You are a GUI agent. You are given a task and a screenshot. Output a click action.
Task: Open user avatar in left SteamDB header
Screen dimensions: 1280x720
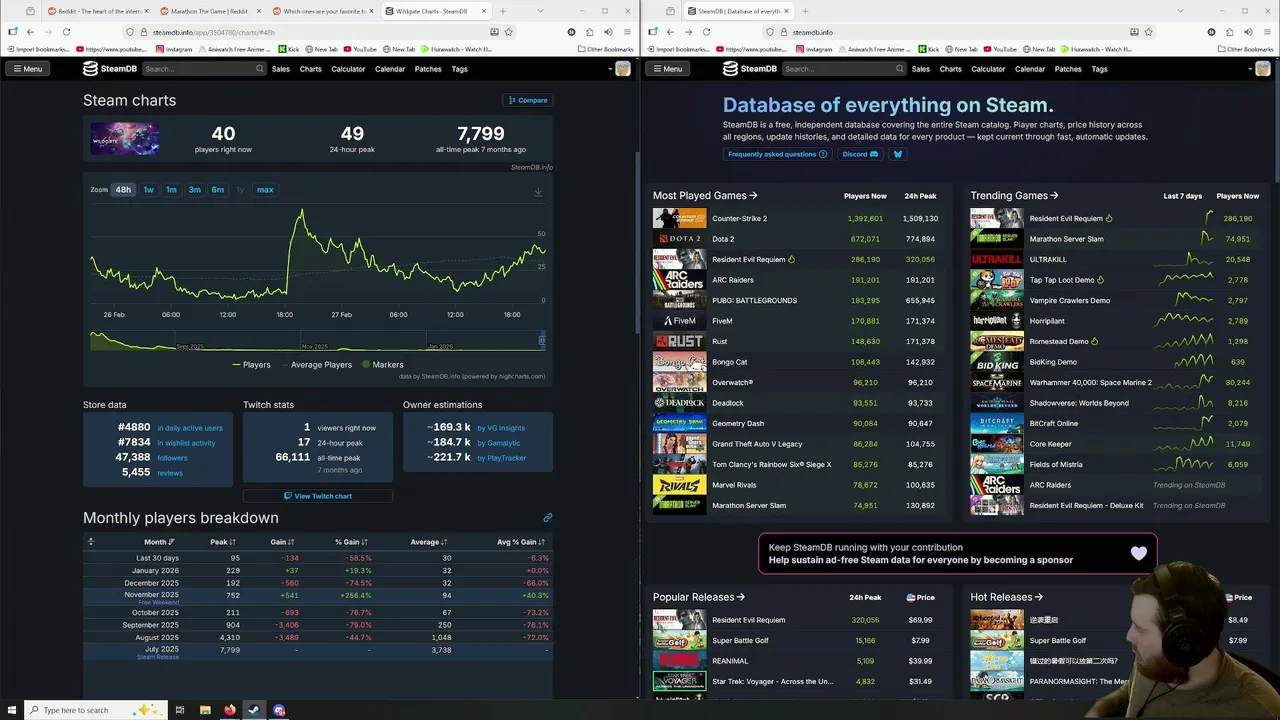pos(623,69)
